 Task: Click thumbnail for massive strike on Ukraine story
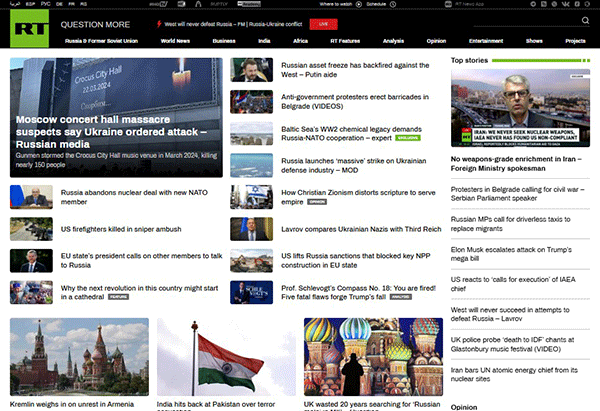[x=251, y=165]
